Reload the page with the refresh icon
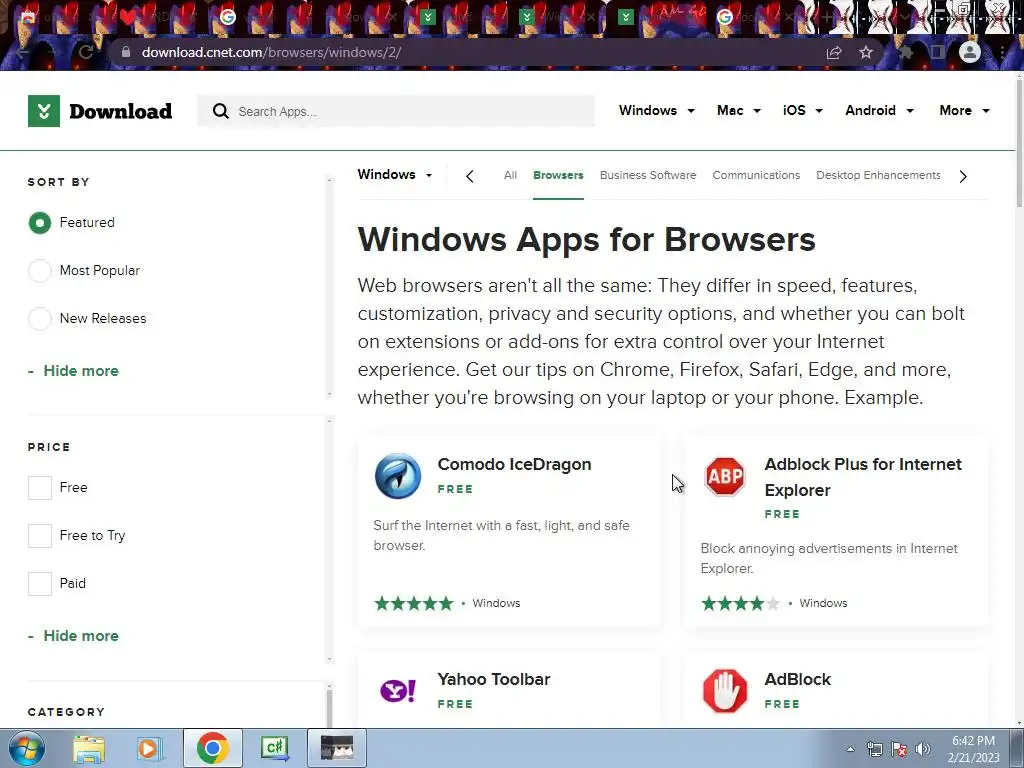This screenshot has height=768, width=1024. click(x=86, y=52)
